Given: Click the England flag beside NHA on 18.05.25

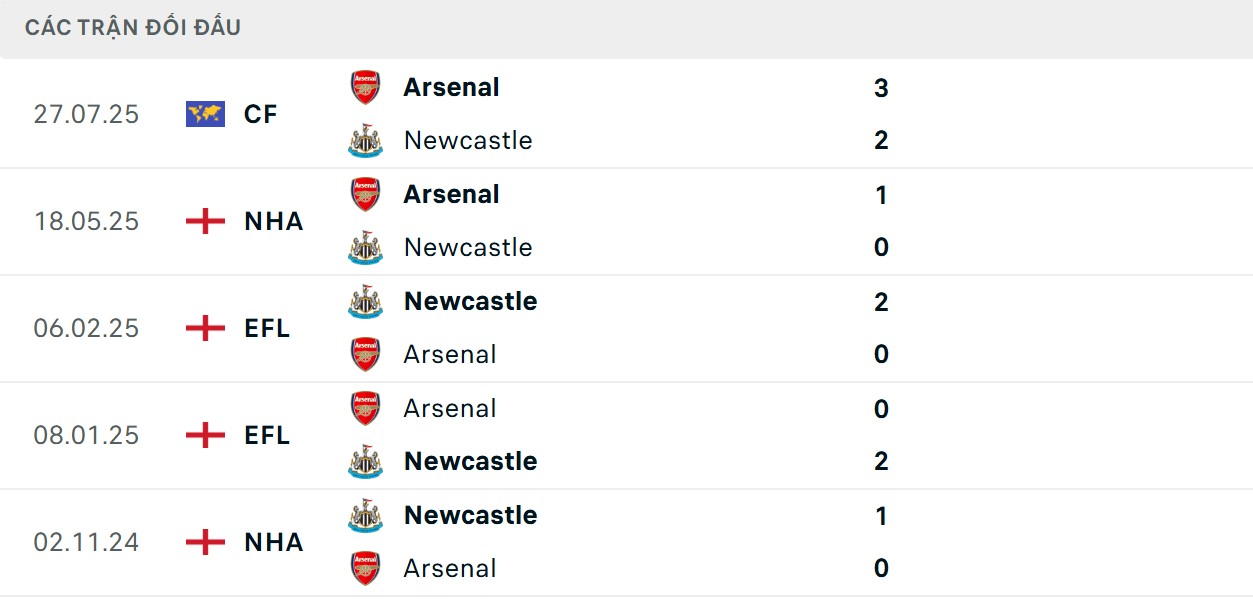Looking at the screenshot, I should point(204,221).
